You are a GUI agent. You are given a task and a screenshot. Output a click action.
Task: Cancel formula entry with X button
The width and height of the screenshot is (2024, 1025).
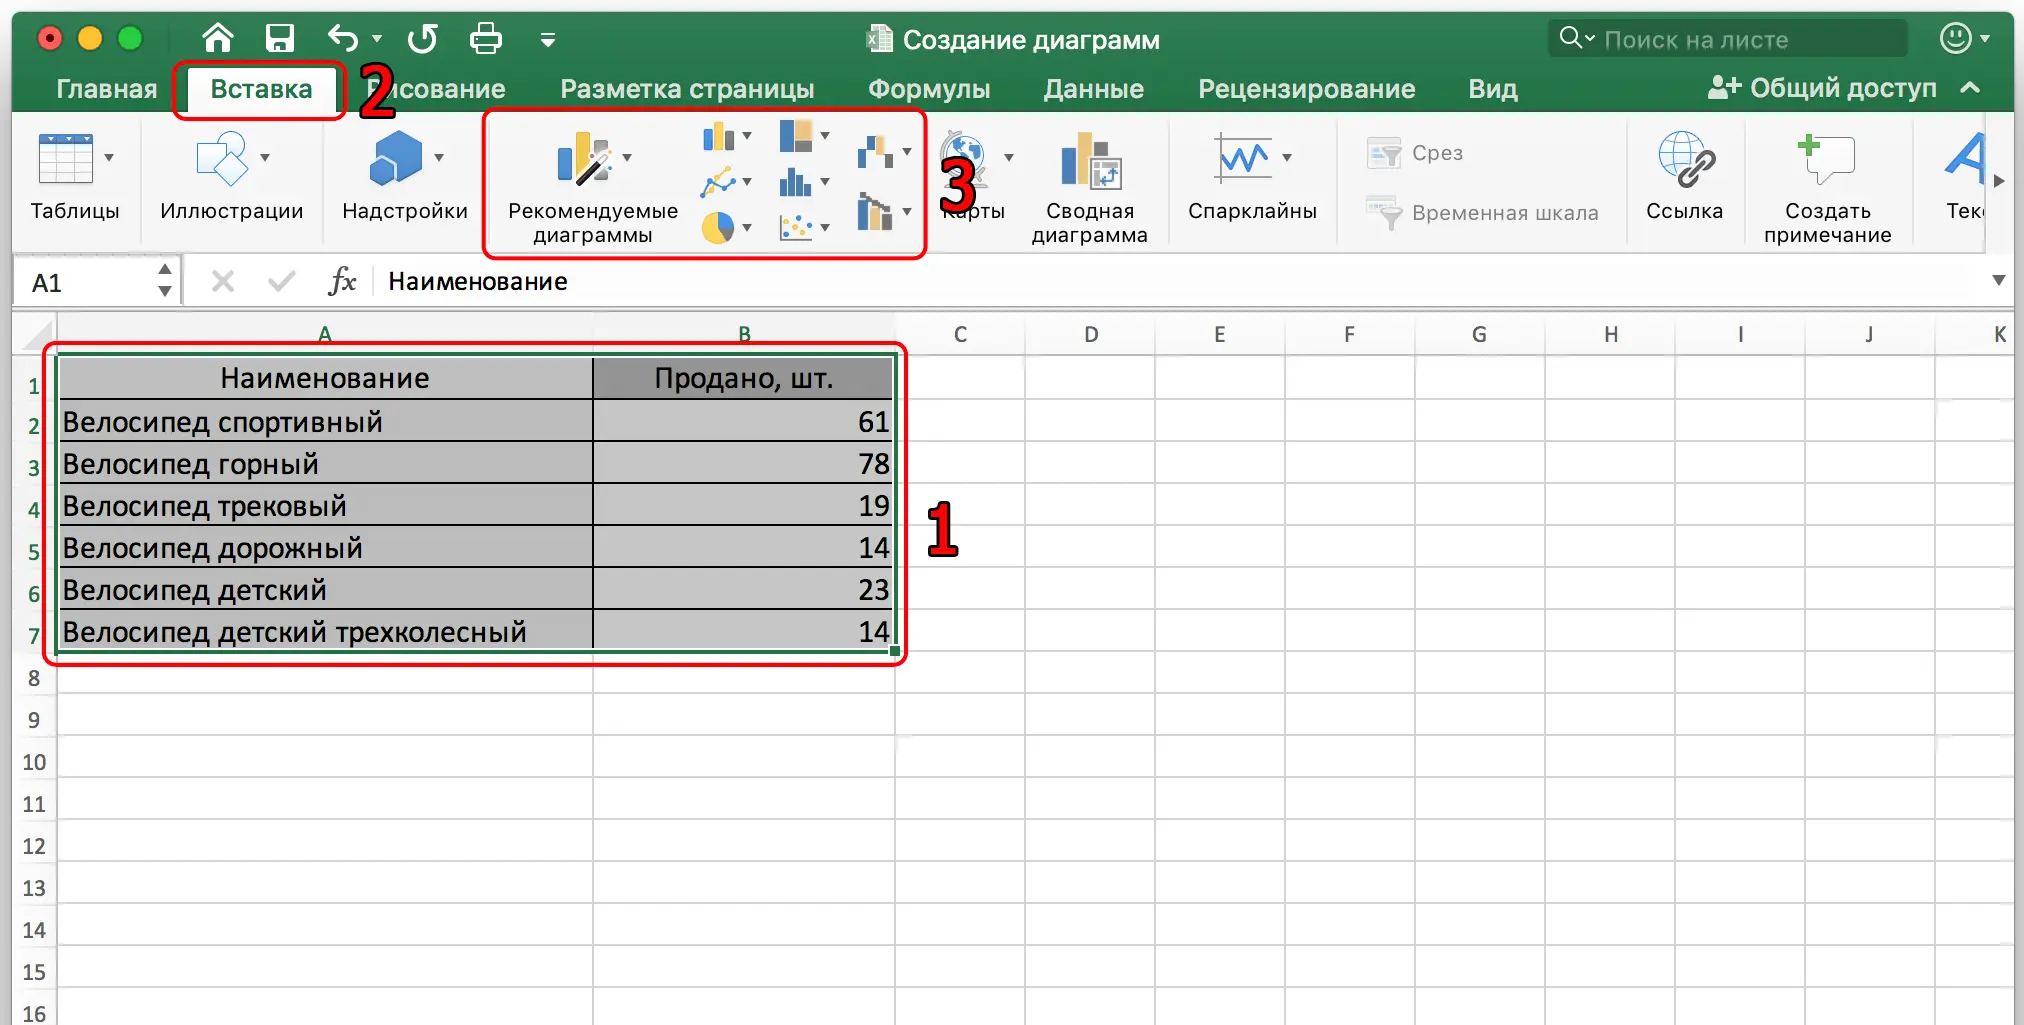pos(223,281)
